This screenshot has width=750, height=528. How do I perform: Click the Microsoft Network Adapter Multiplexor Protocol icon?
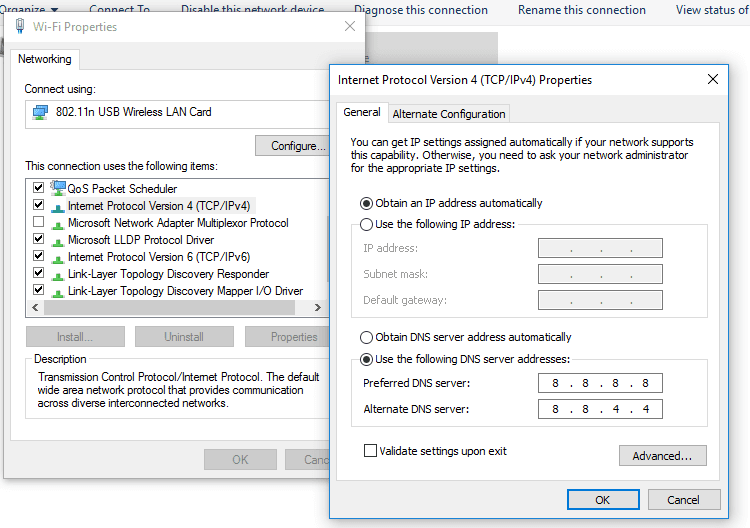[x=58, y=225]
